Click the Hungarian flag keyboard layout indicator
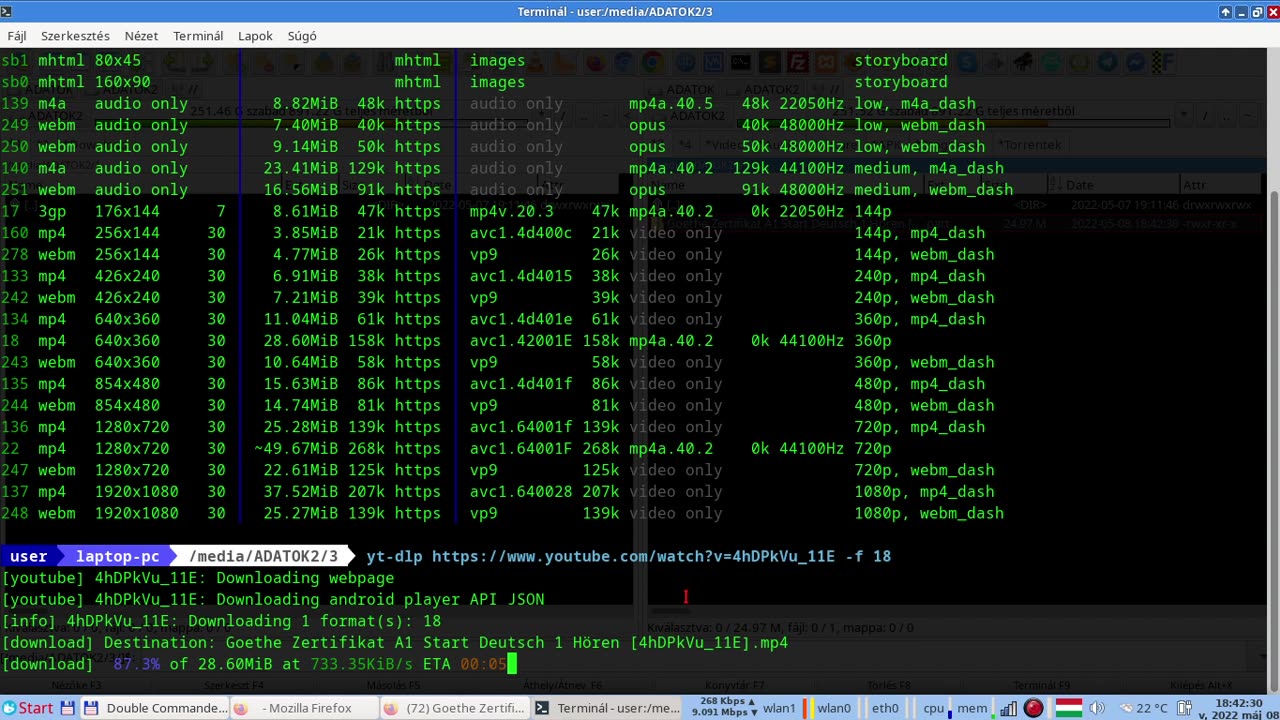Screen dimensions: 1280x720 click(x=1069, y=708)
